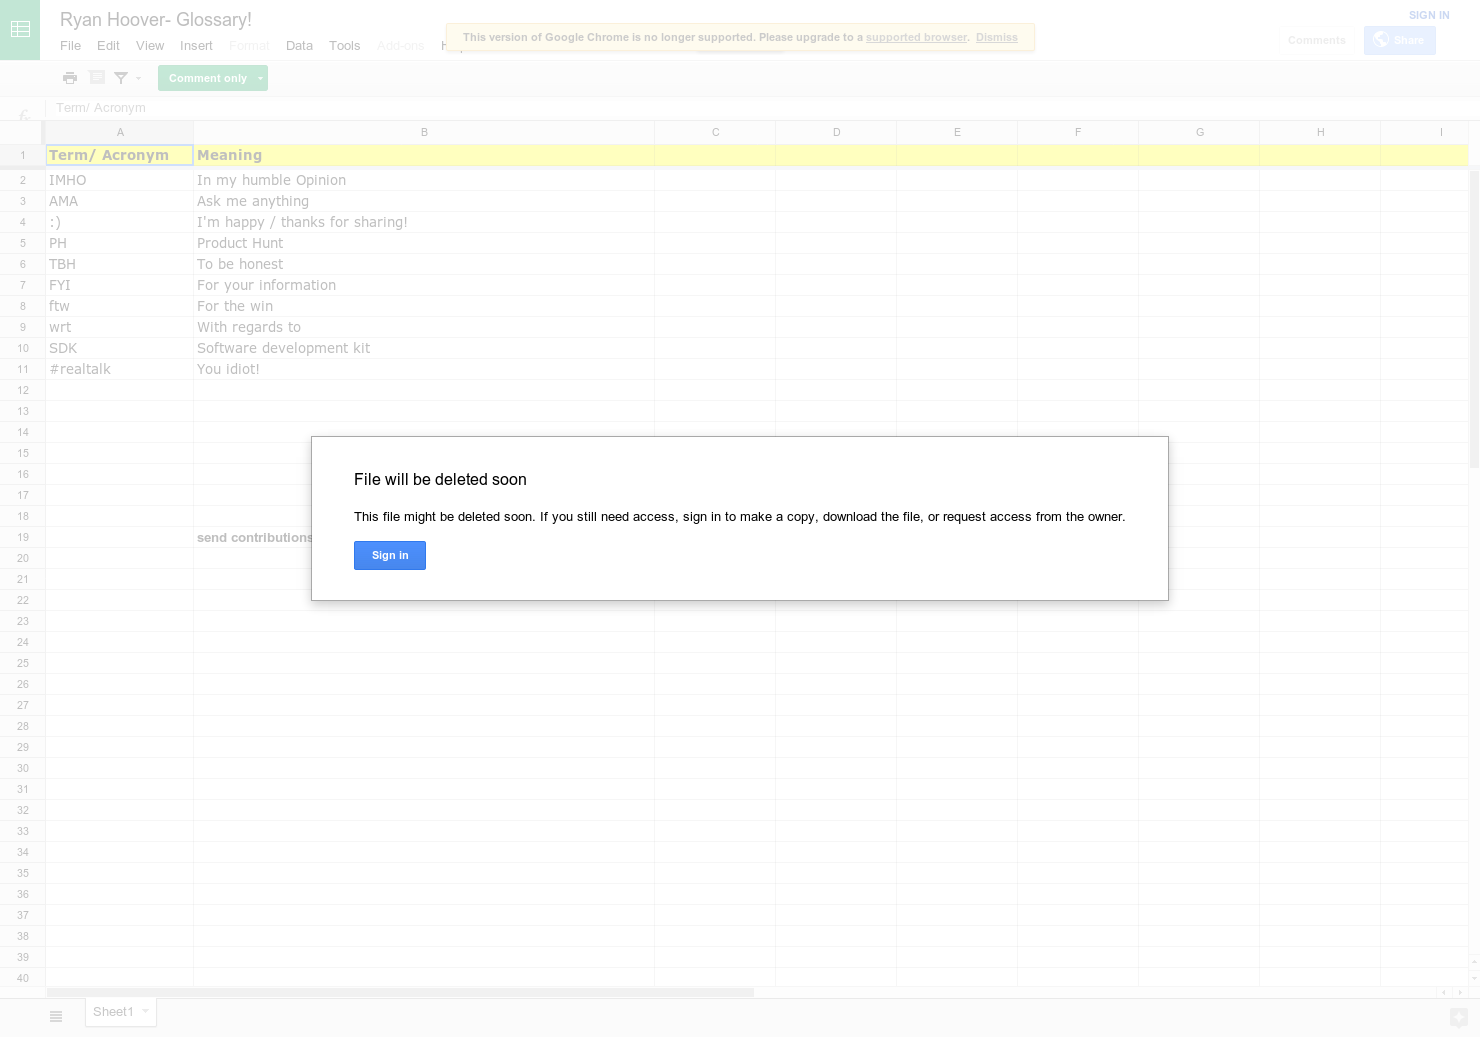Open the Insert menu

click(x=196, y=46)
